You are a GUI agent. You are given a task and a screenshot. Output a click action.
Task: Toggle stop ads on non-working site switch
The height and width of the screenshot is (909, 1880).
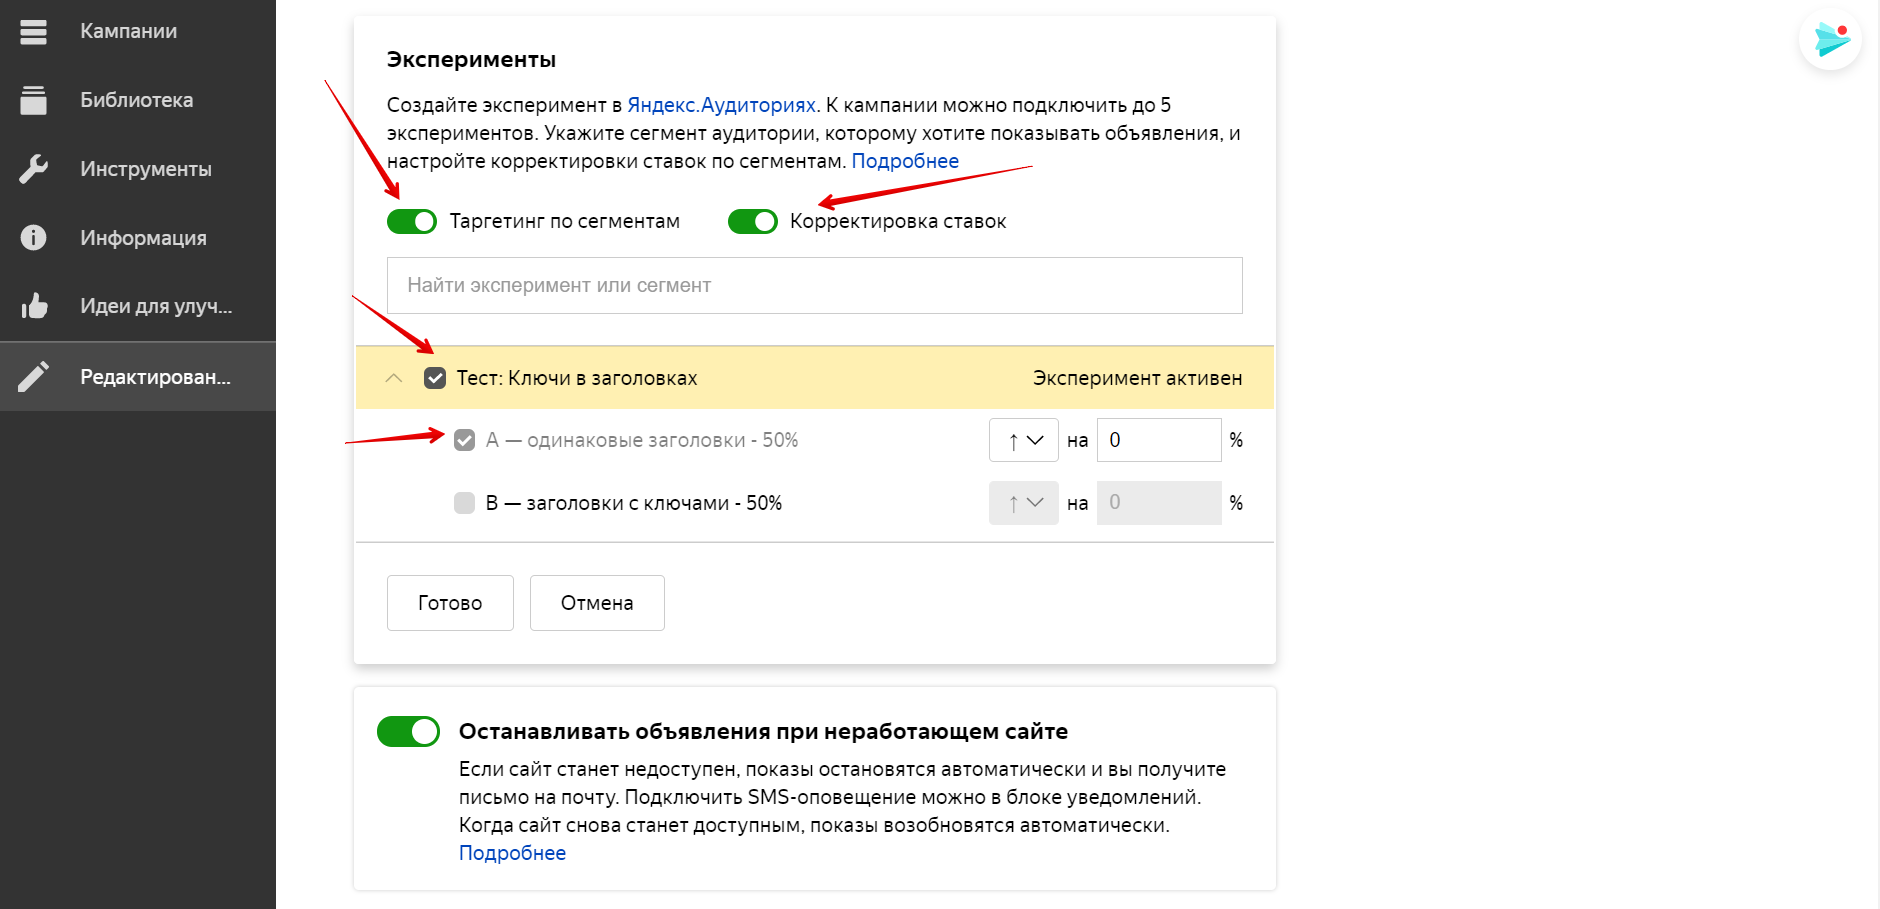(408, 731)
